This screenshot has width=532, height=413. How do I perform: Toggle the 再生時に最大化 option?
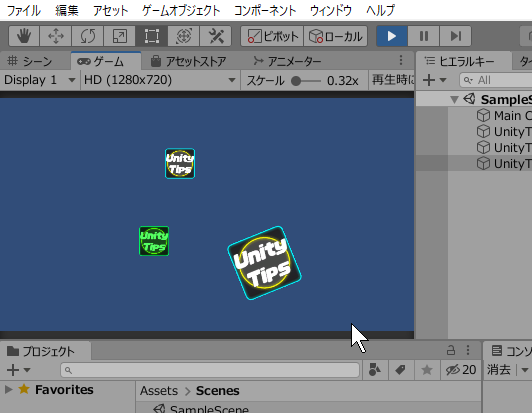point(393,80)
